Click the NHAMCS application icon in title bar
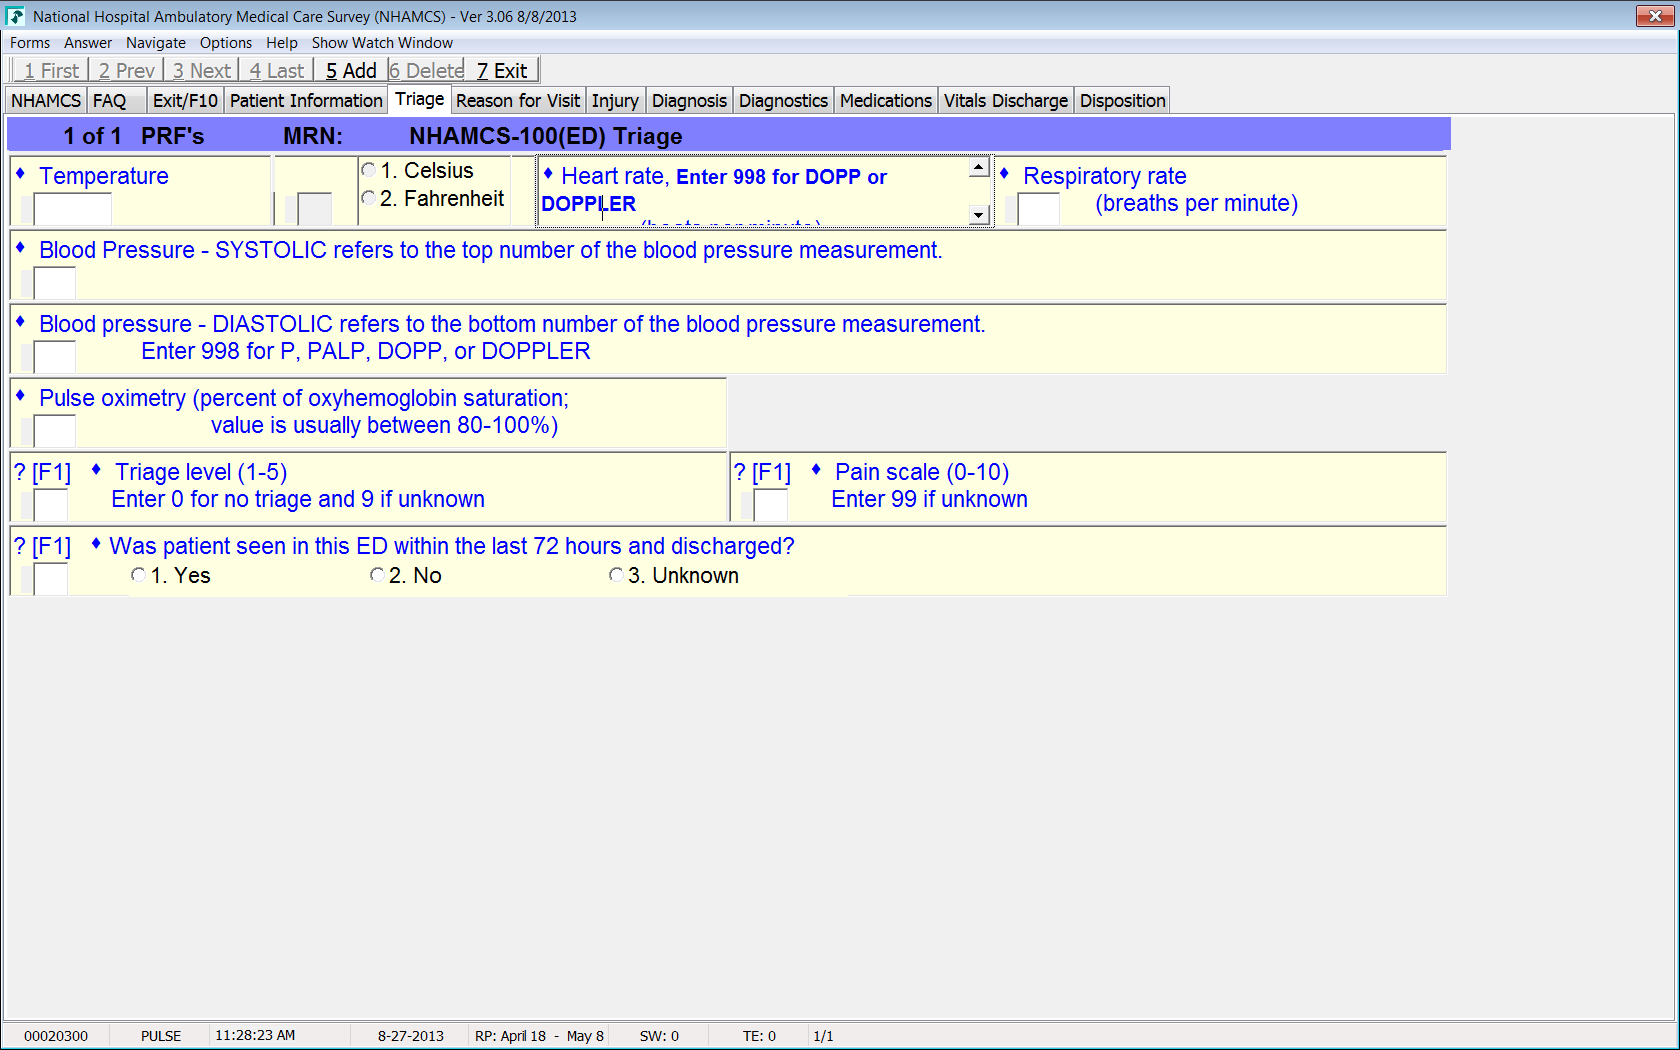This screenshot has width=1680, height=1050. [x=15, y=16]
